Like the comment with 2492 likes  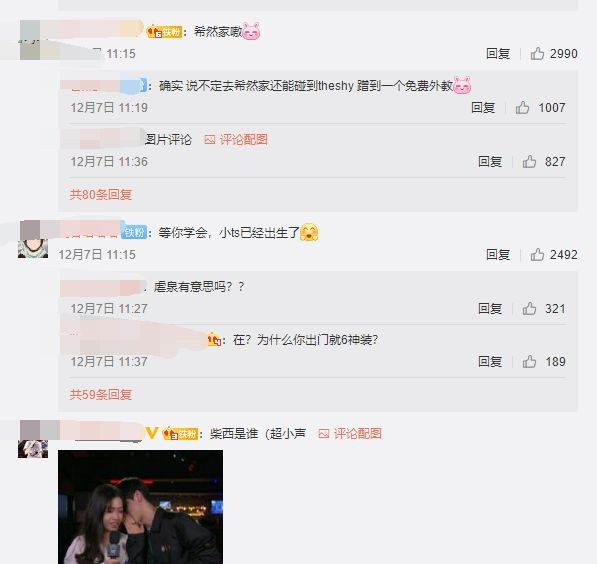pyautogui.click(x=537, y=254)
